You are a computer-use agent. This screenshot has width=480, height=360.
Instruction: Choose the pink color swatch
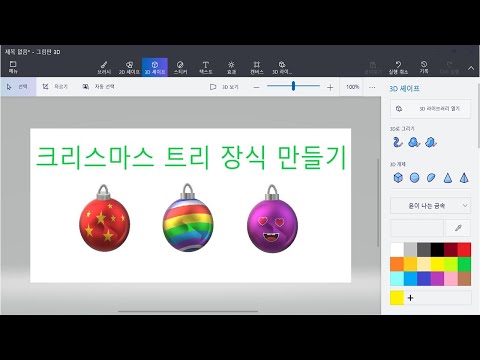[451, 278]
